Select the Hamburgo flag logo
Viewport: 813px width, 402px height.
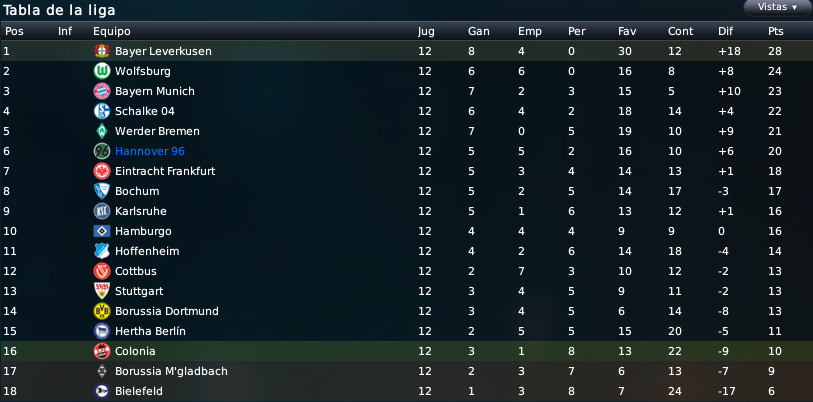pos(102,231)
